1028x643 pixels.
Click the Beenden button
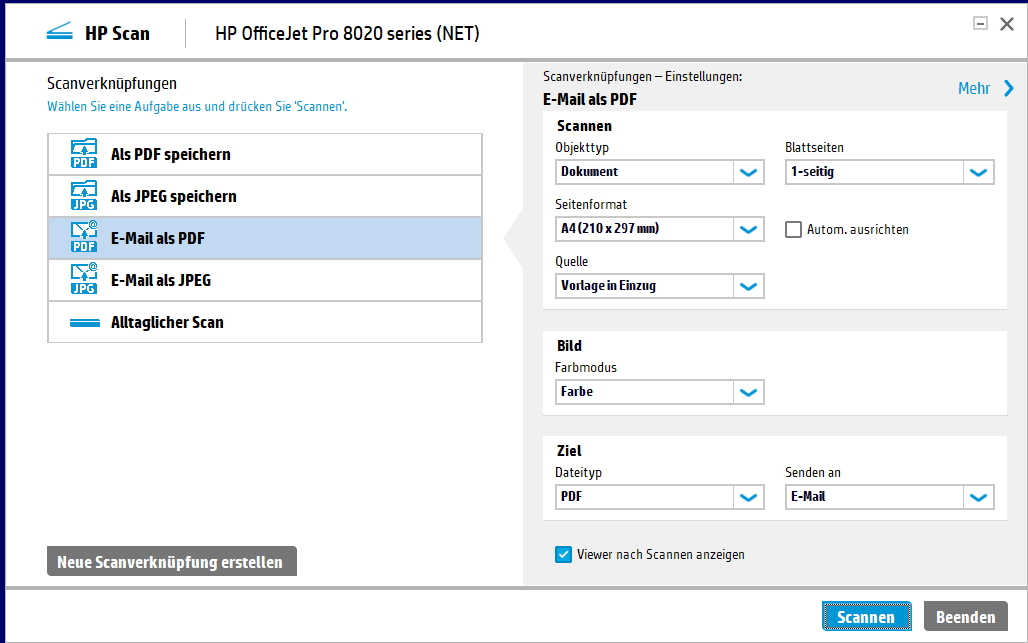point(965,617)
